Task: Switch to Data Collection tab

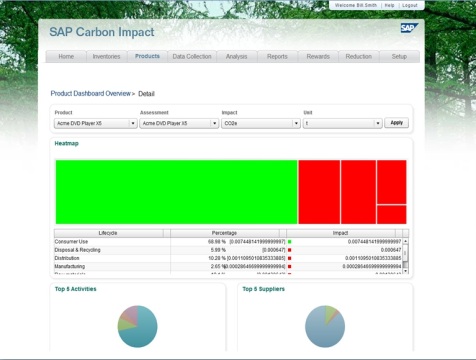Action: click(192, 56)
